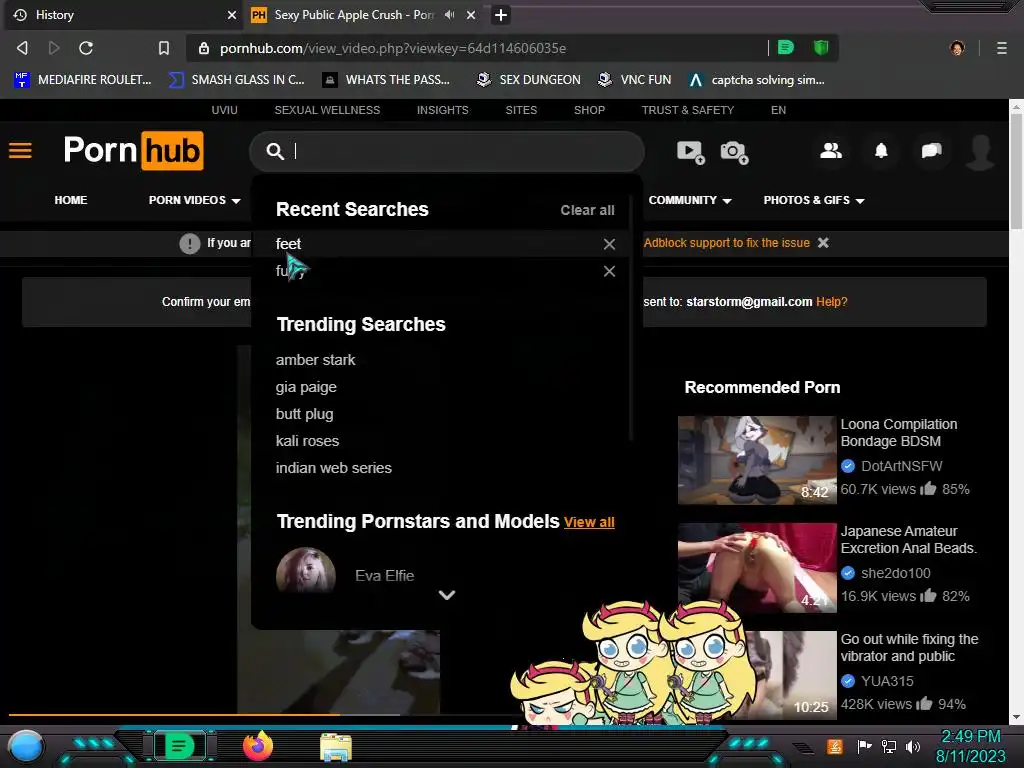Viewport: 1024px width, 768px height.
Task: Open the DotArtNSFW channel link
Action: tap(901, 466)
